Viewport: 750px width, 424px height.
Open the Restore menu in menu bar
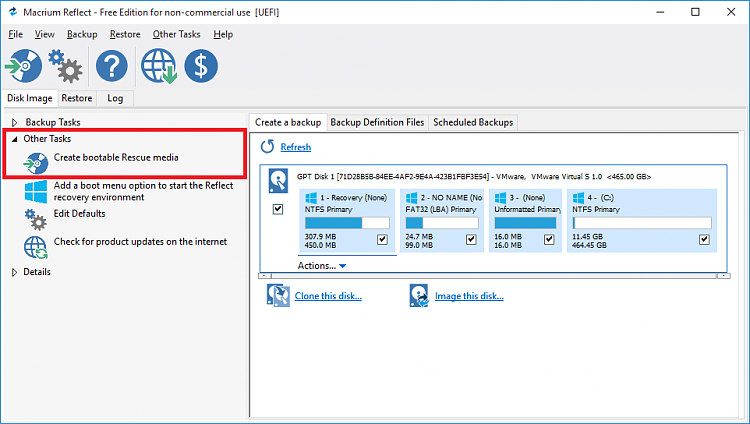[x=125, y=34]
